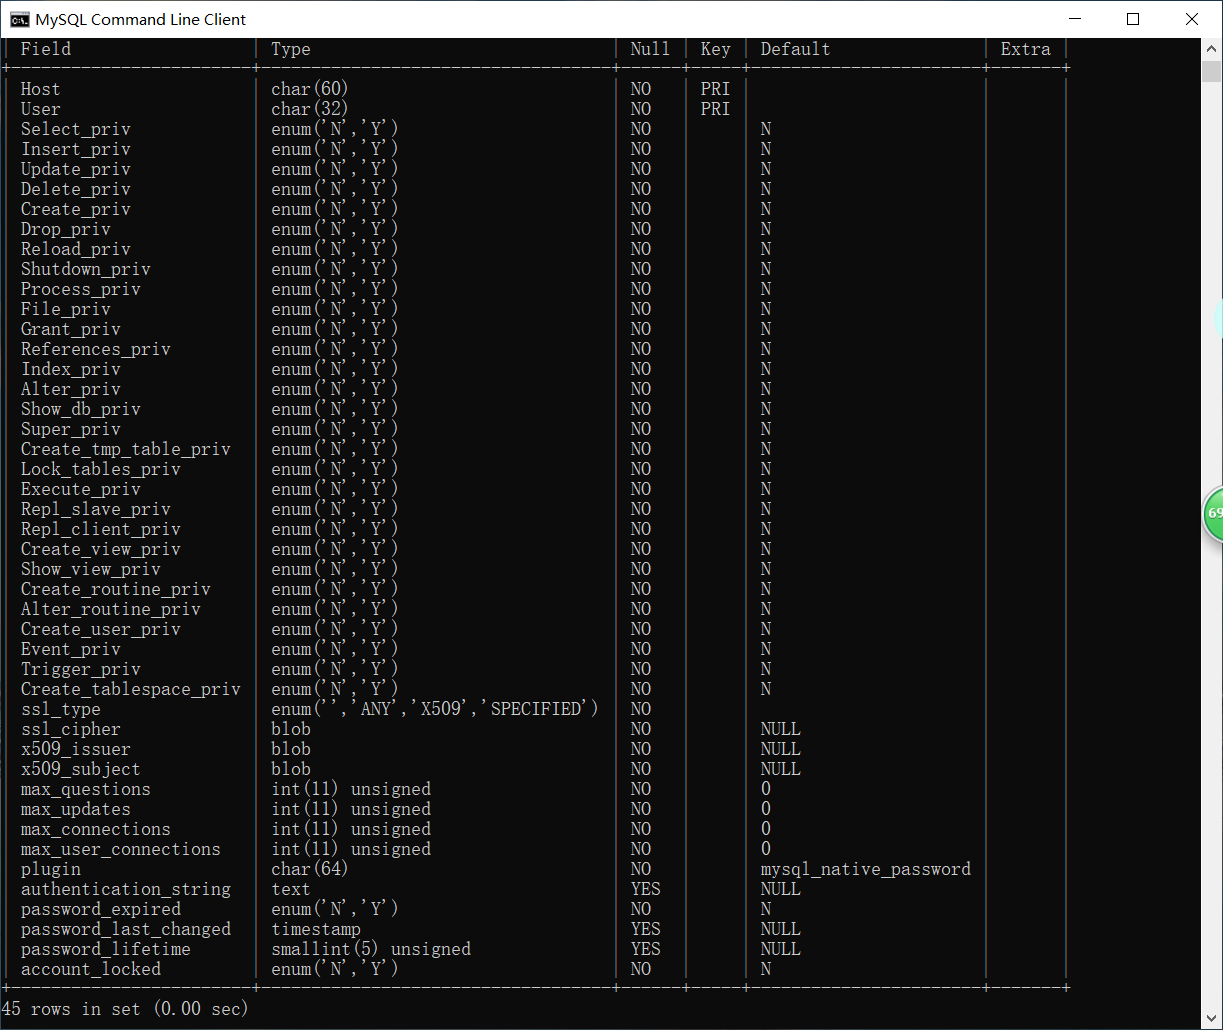Click the 'Reload_priv' field
Image resolution: width=1223 pixels, height=1030 pixels.
[76, 249]
